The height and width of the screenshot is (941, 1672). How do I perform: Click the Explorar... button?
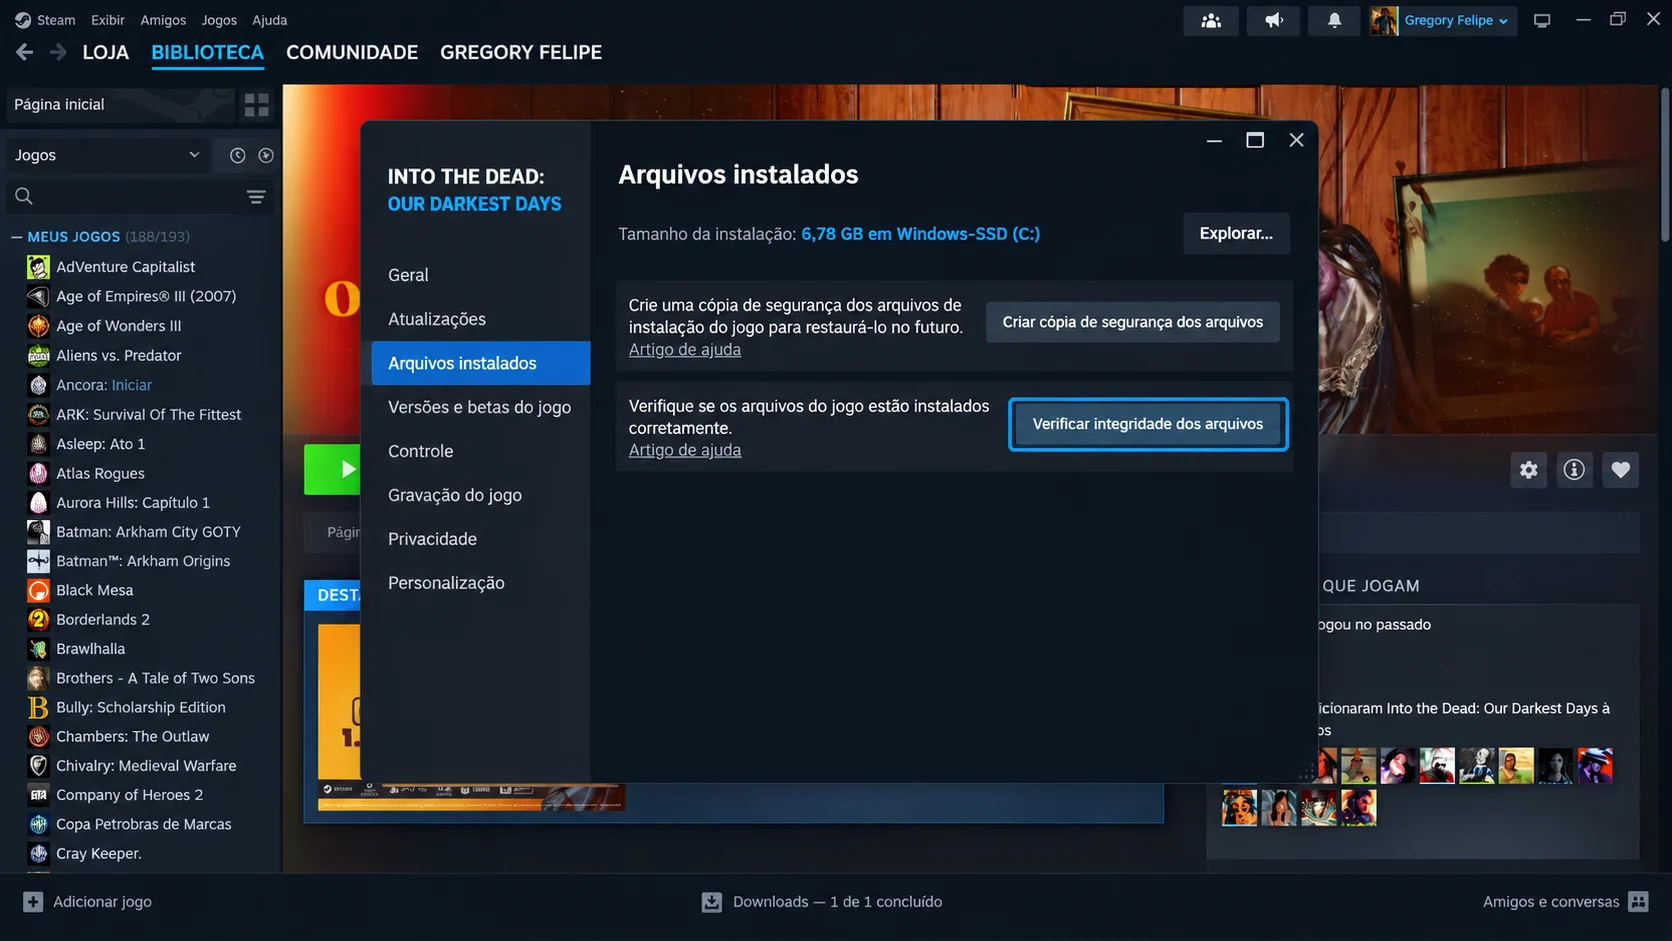point(1236,233)
